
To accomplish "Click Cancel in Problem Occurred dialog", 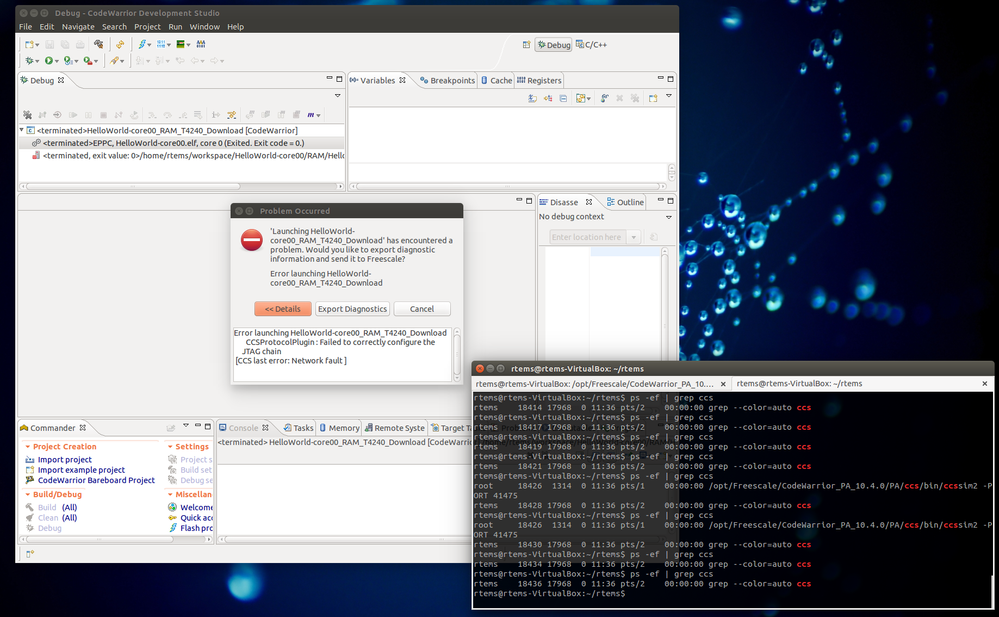I will coord(422,309).
